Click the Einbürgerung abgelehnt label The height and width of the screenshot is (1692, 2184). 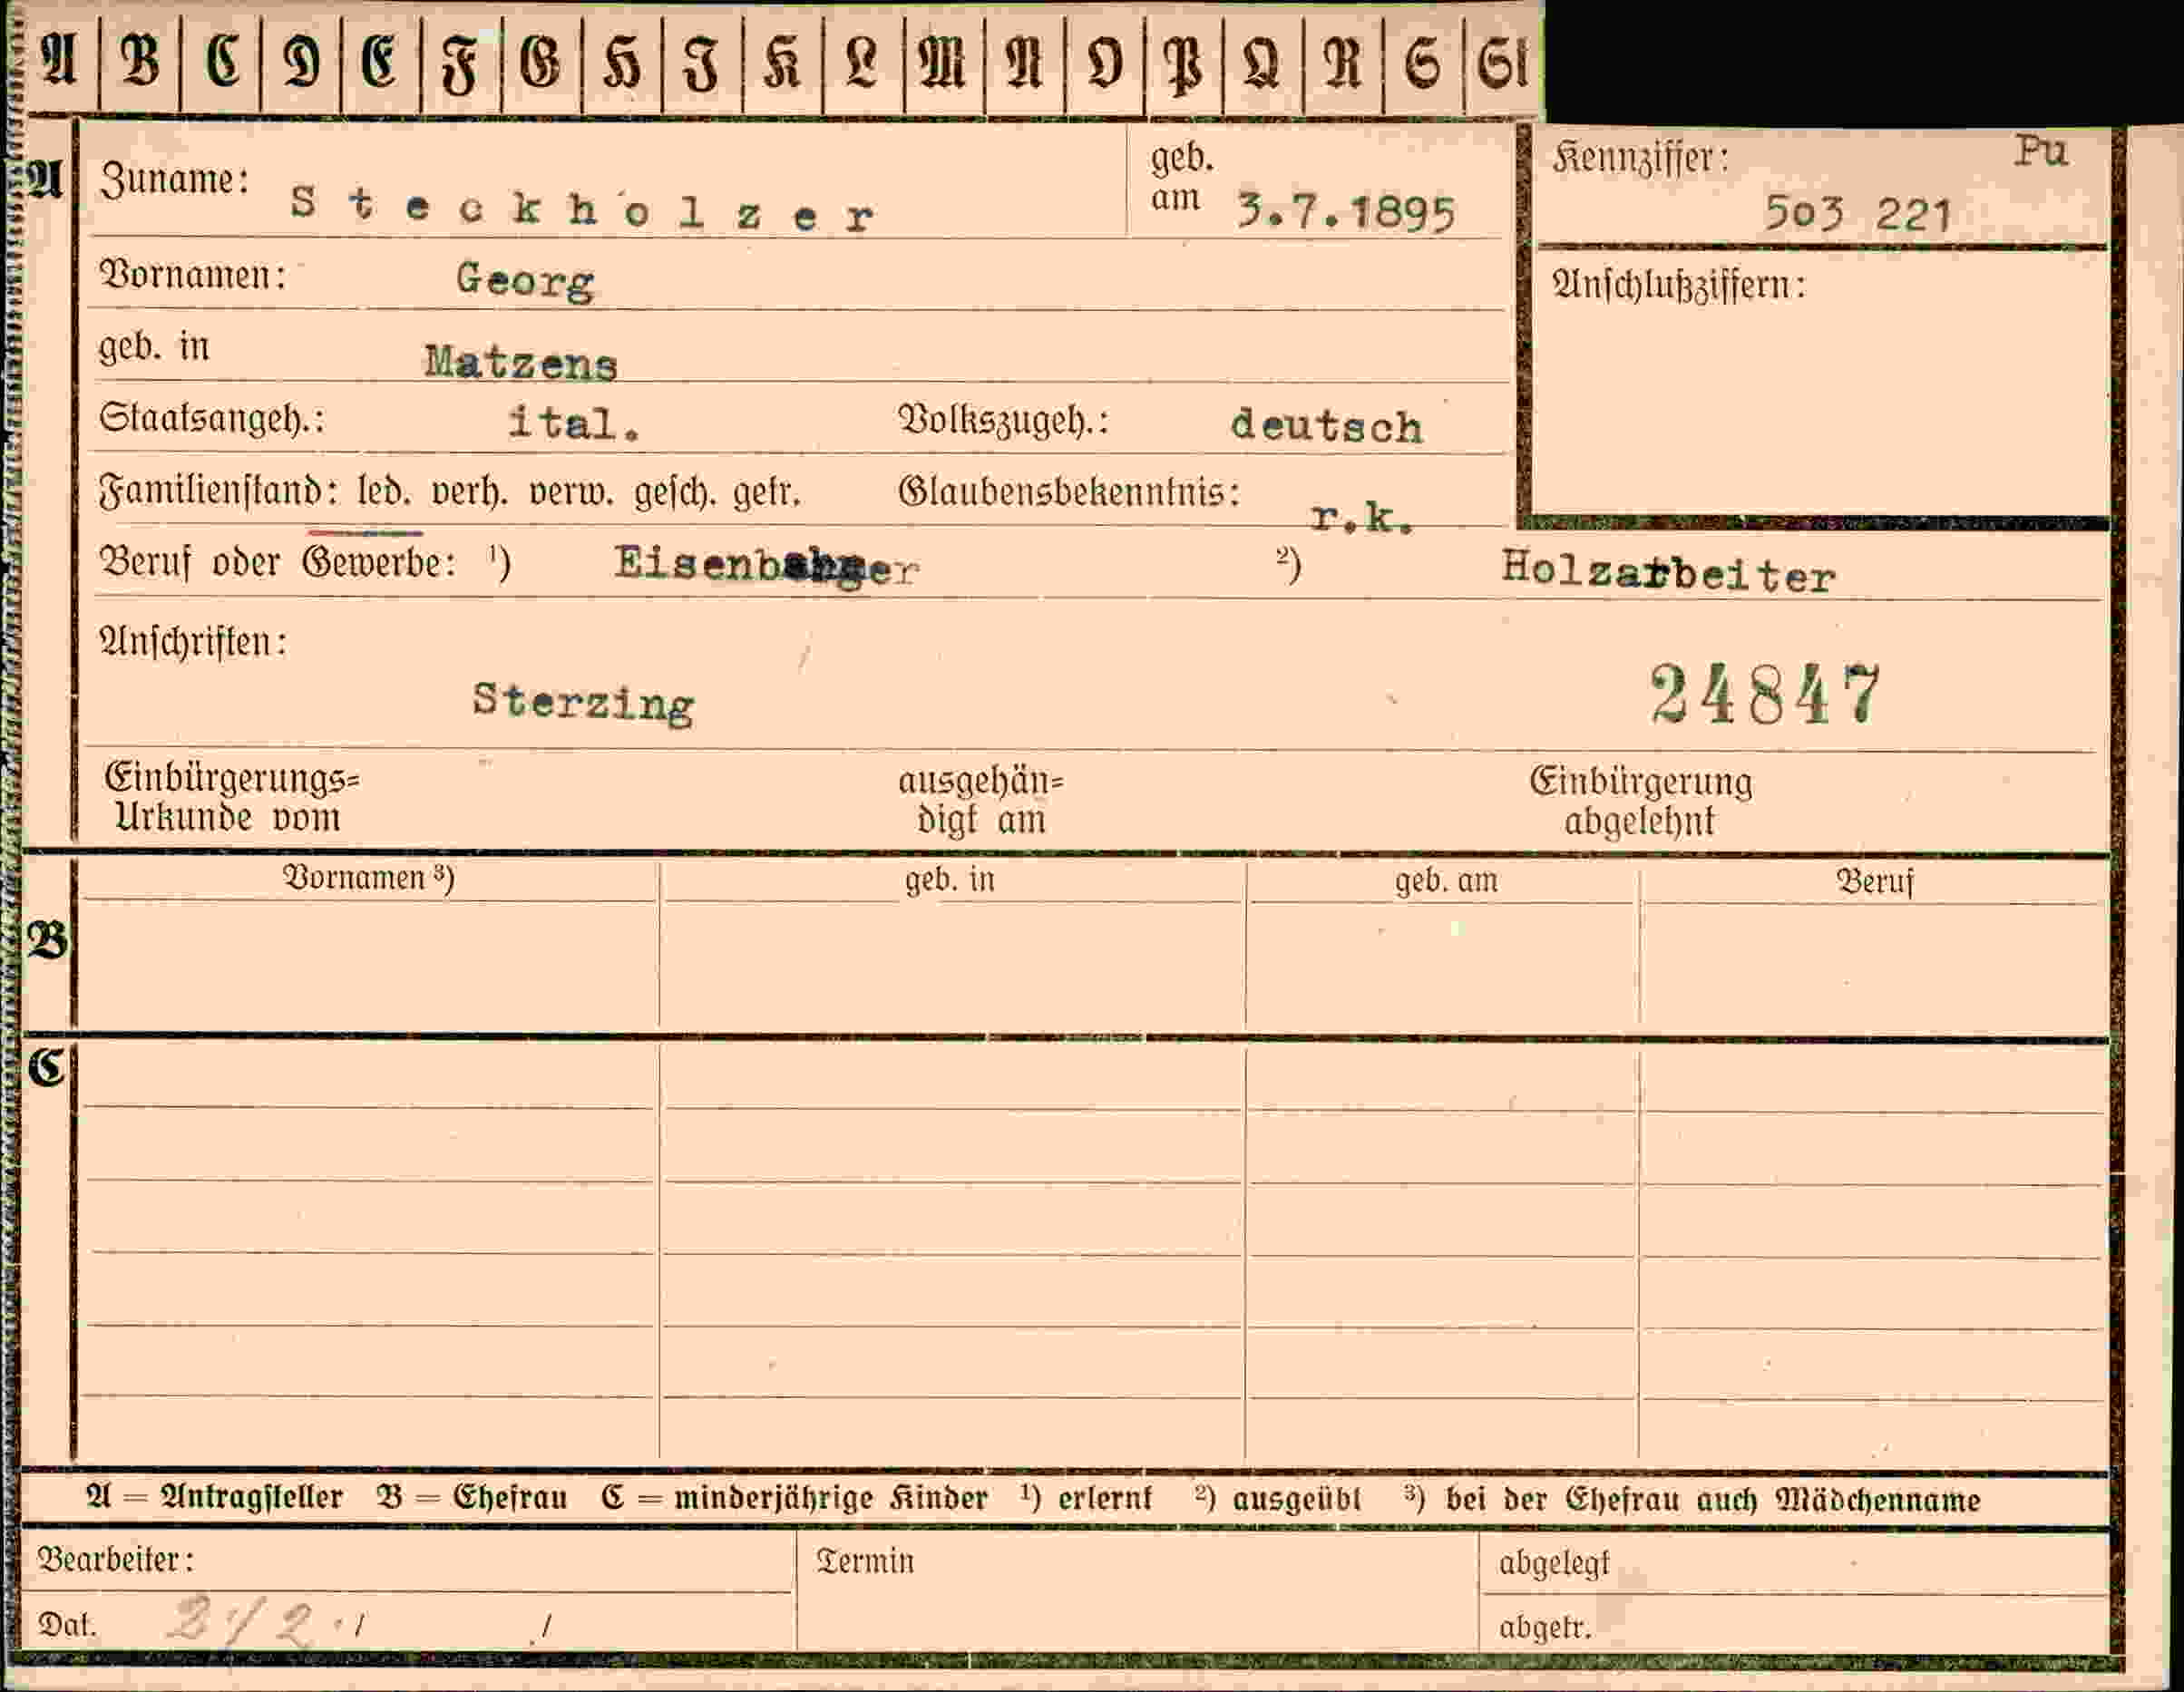[x=1640, y=801]
